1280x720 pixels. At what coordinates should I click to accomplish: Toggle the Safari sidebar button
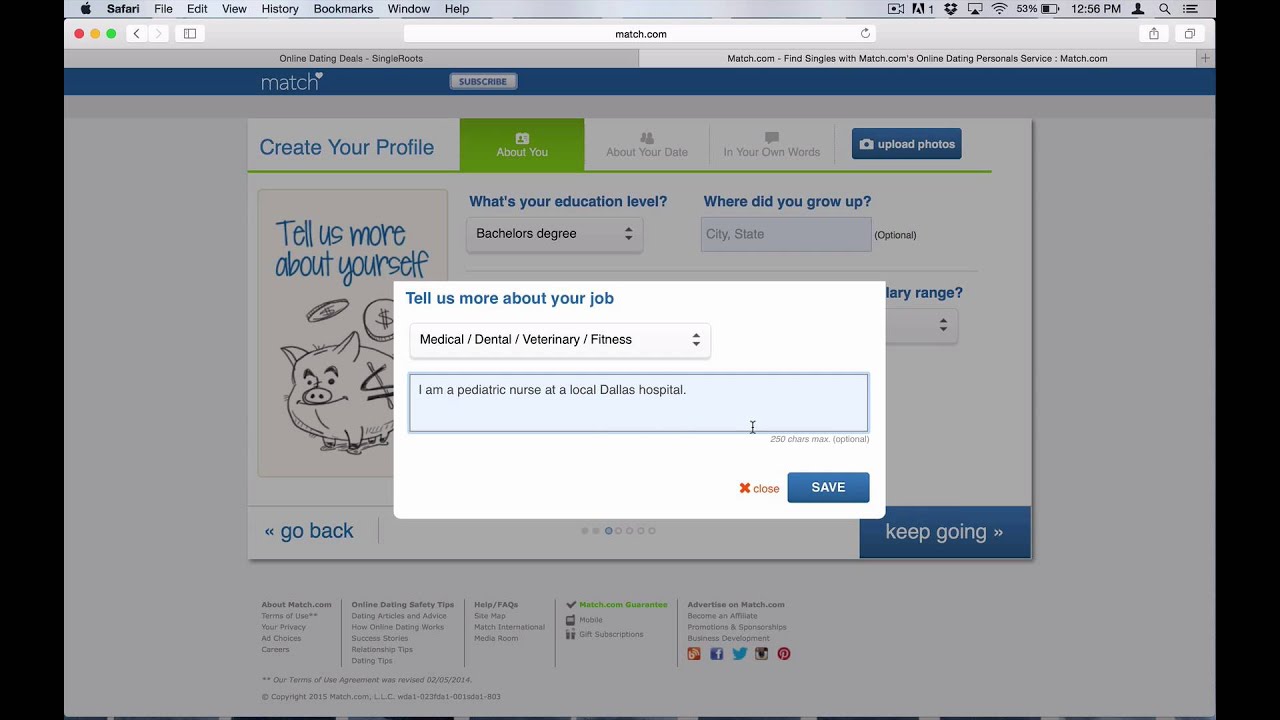coord(190,33)
